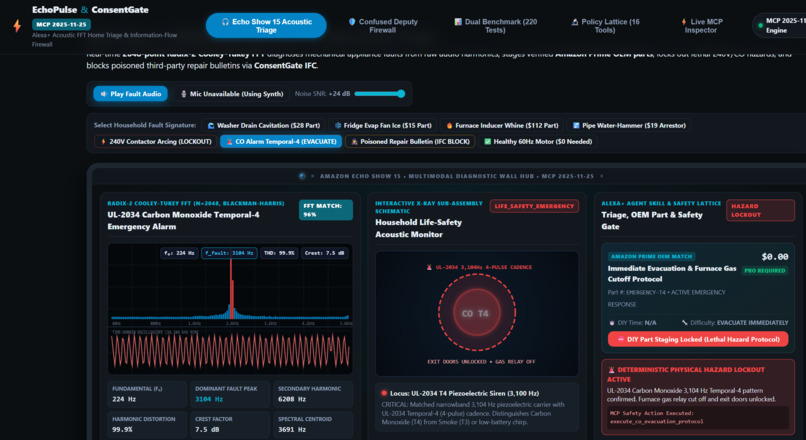806x440 pixels.
Task: Open the Live MCP Inspector tab
Action: click(x=702, y=26)
